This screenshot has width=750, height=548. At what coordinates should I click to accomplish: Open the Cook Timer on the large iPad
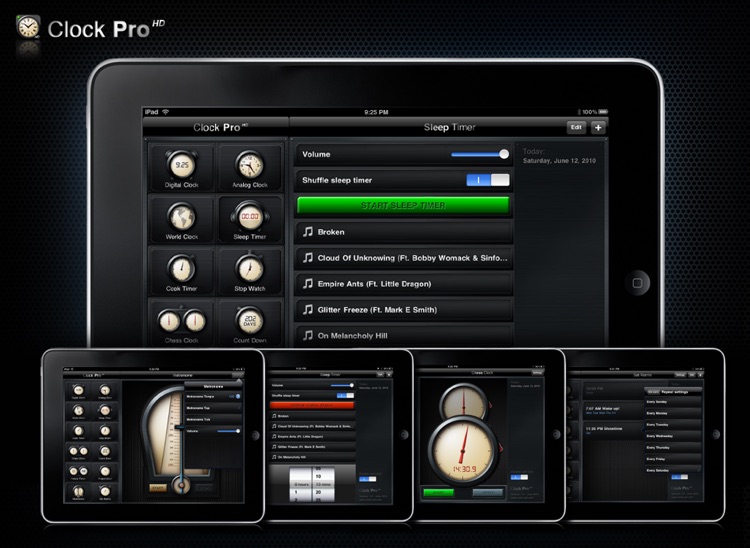(182, 272)
